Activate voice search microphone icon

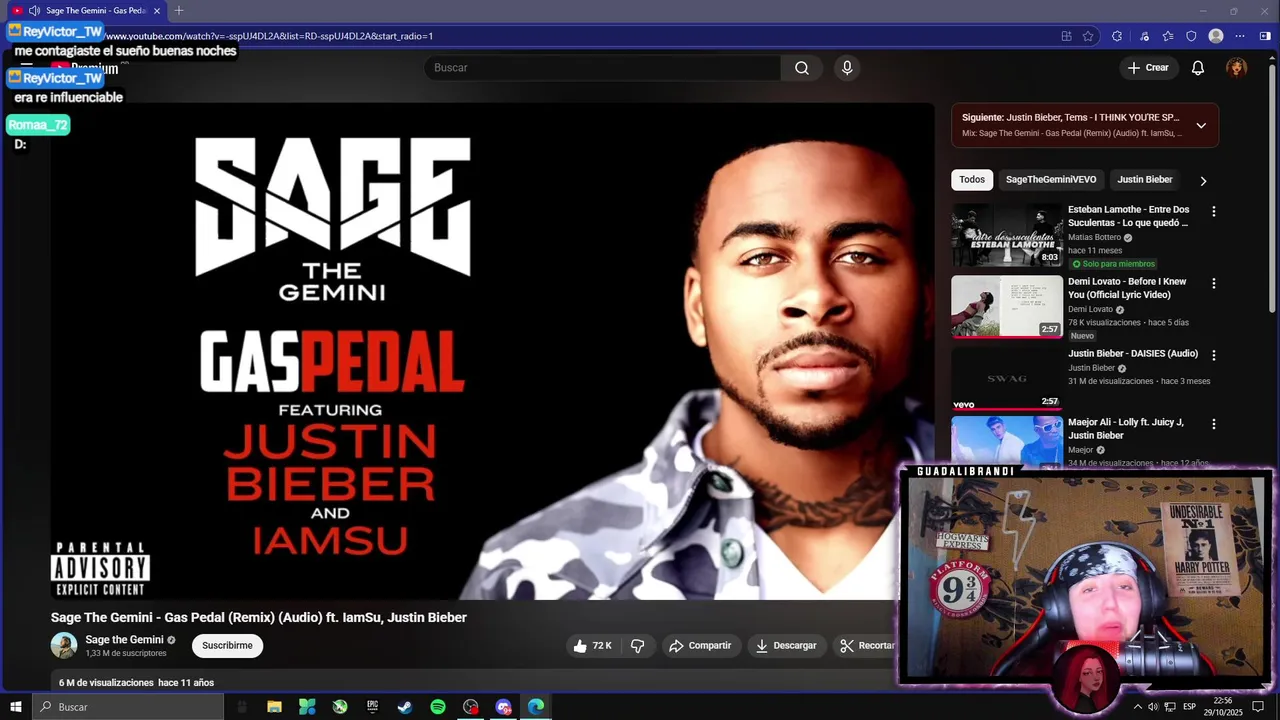click(847, 68)
